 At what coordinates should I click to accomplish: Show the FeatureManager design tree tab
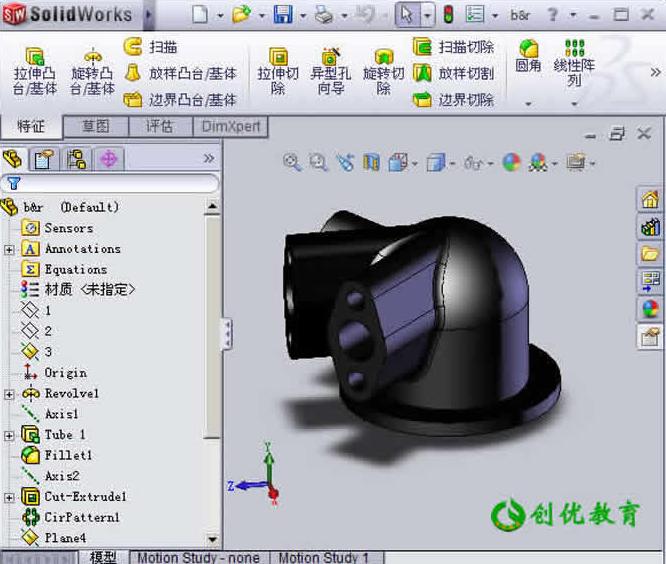point(14,159)
